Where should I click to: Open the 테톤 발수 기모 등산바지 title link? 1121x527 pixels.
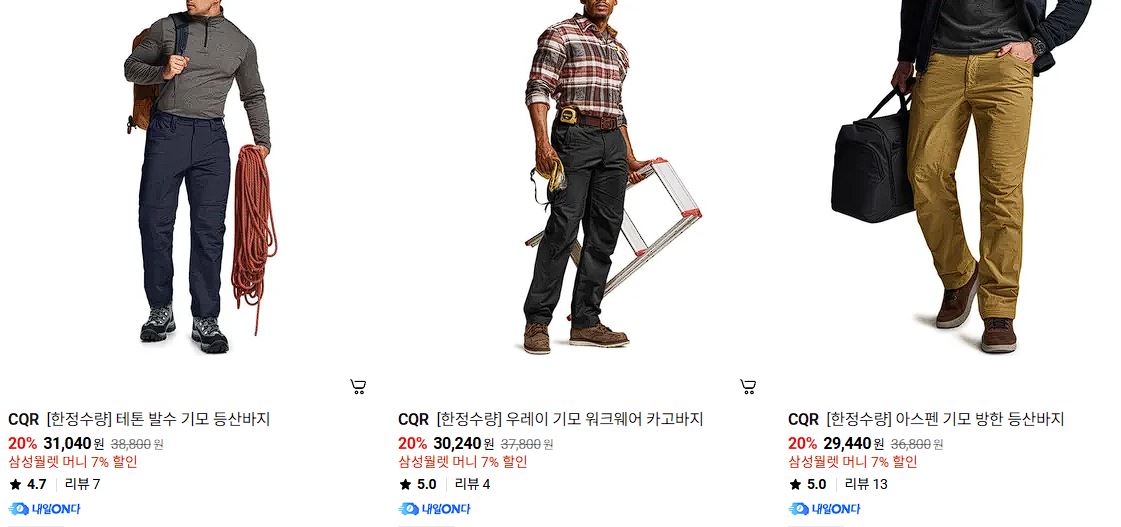pos(158,419)
